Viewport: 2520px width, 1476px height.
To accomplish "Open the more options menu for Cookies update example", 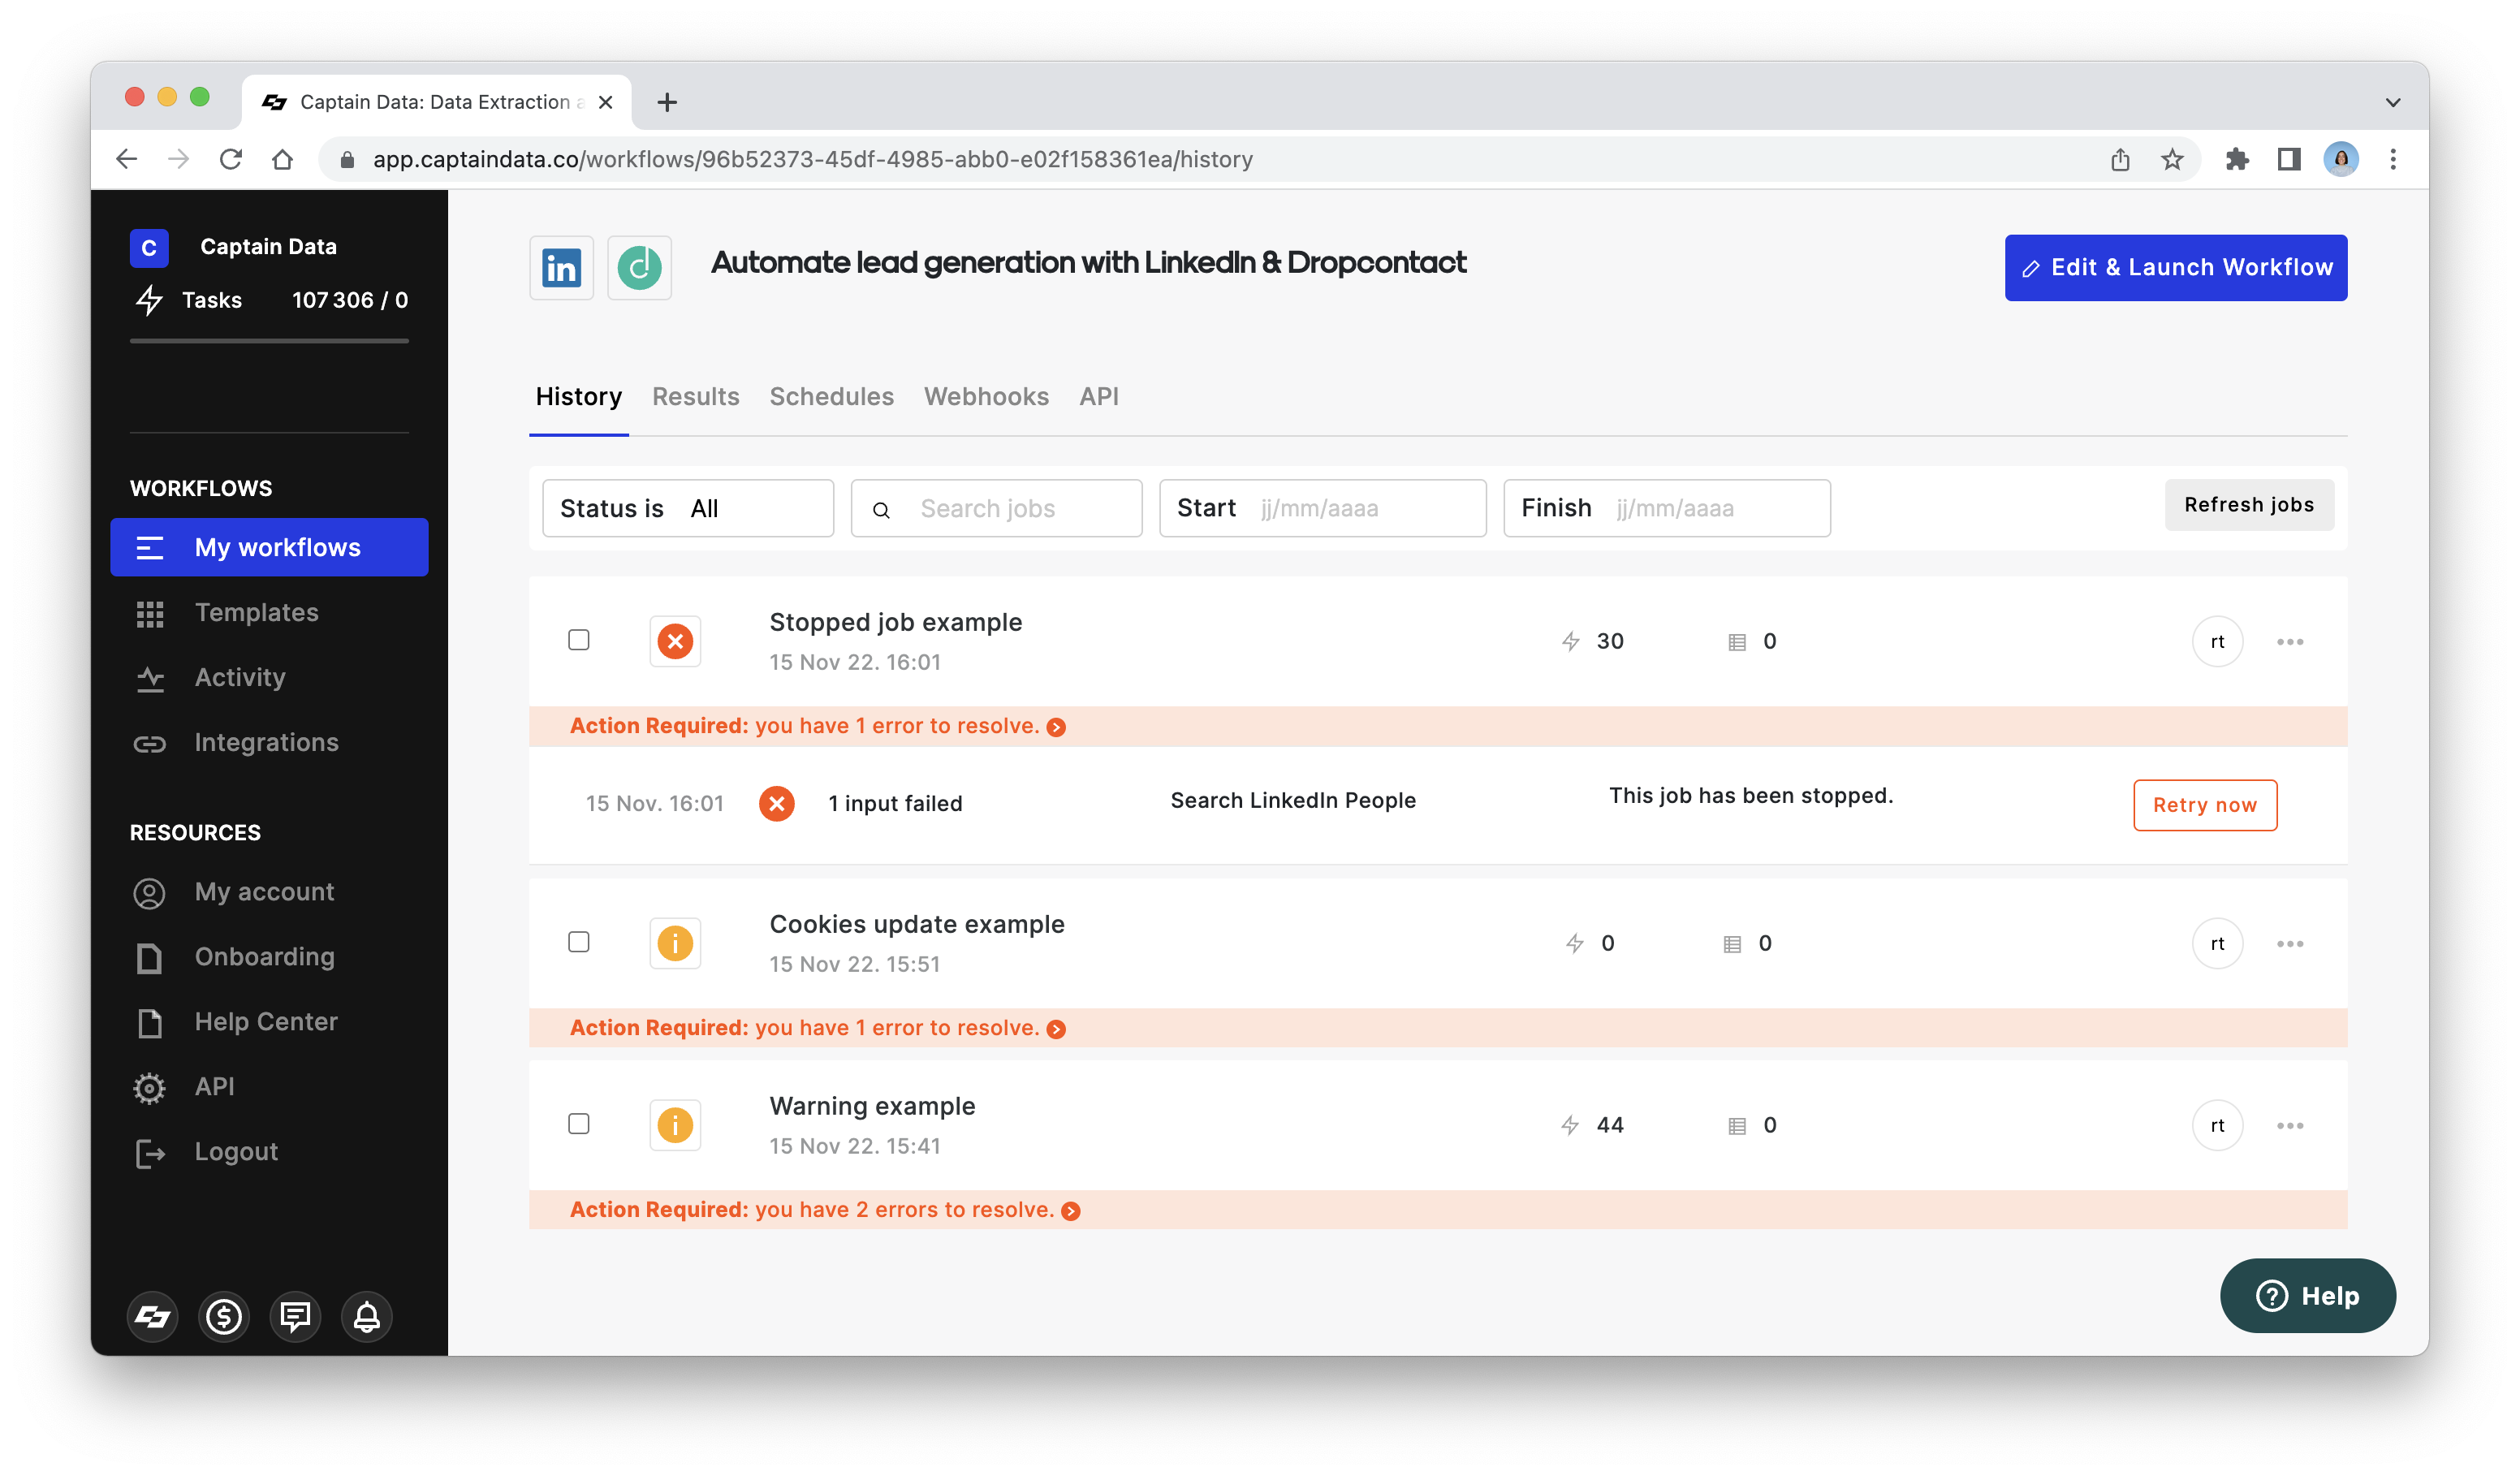I will tap(2289, 944).
